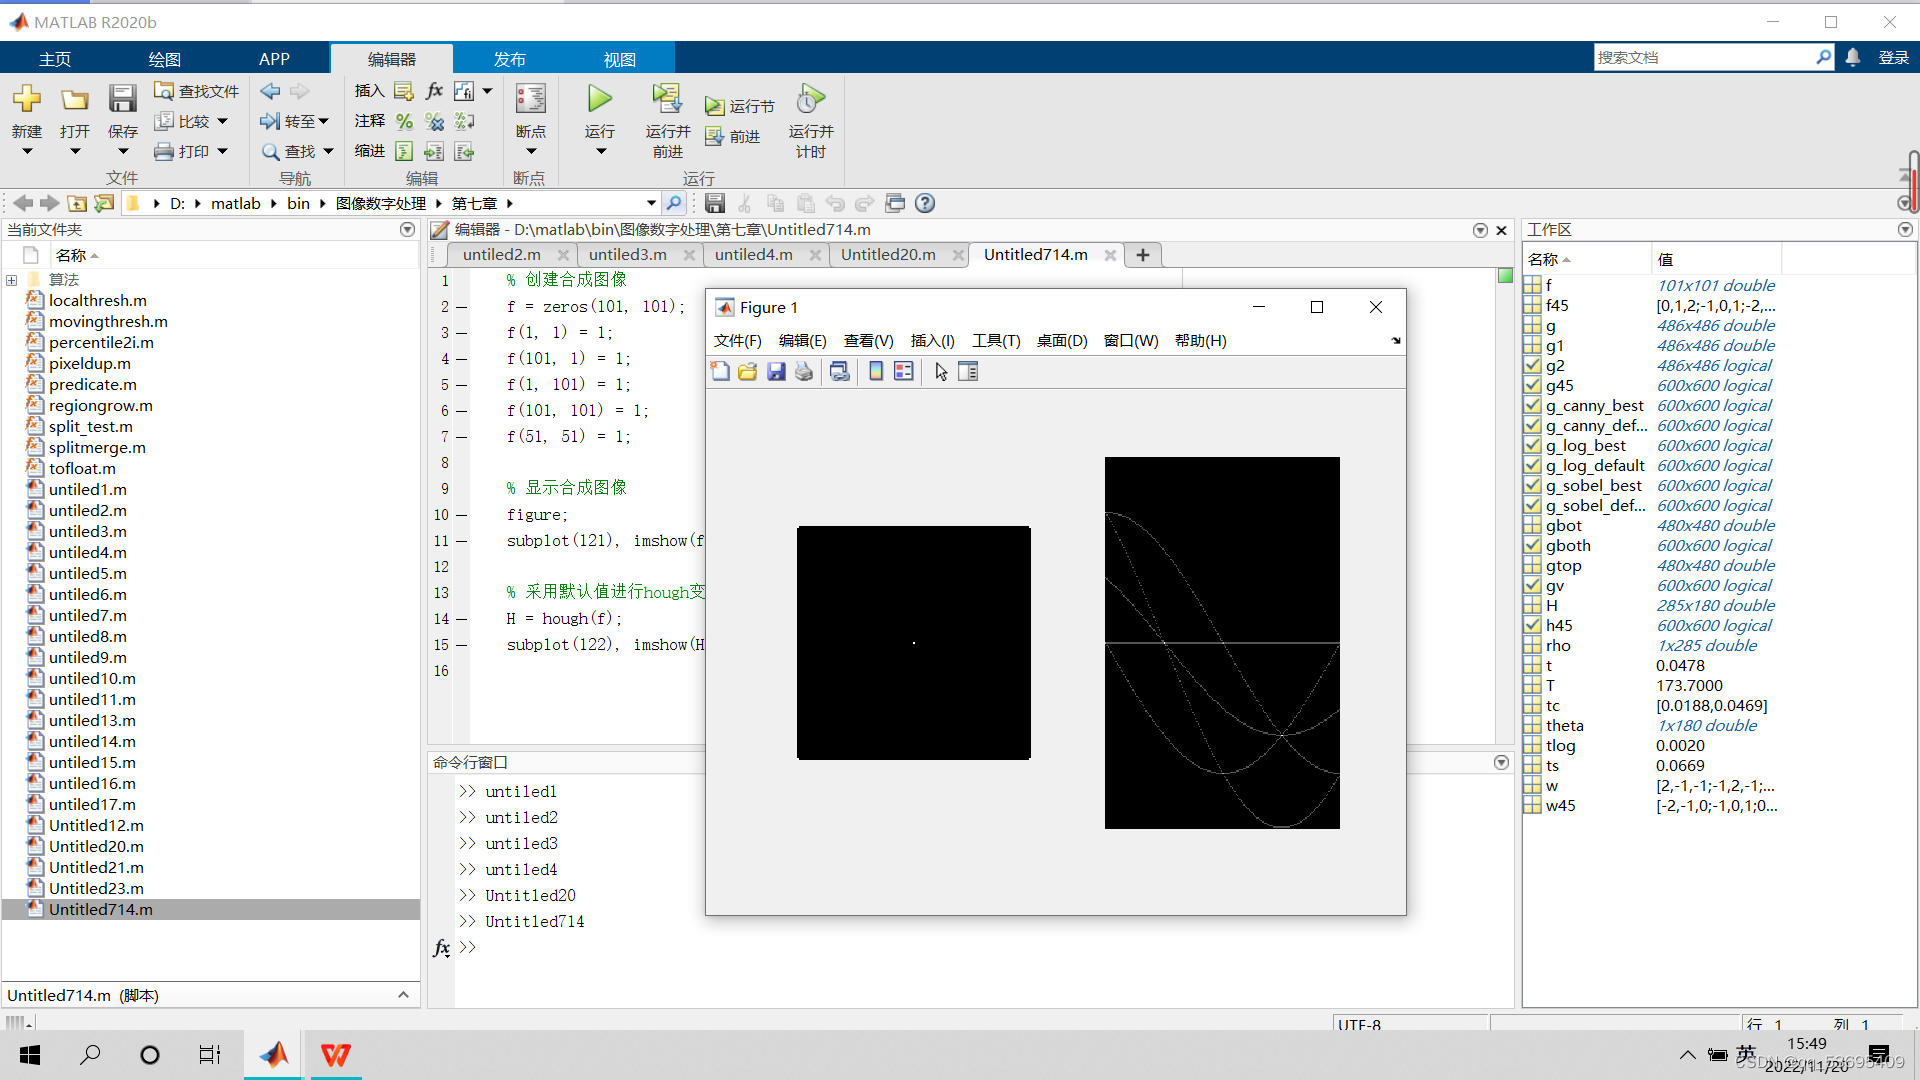The width and height of the screenshot is (1920, 1080).
Task: Open Property Inspector icon in Figure 1
Action: (968, 372)
